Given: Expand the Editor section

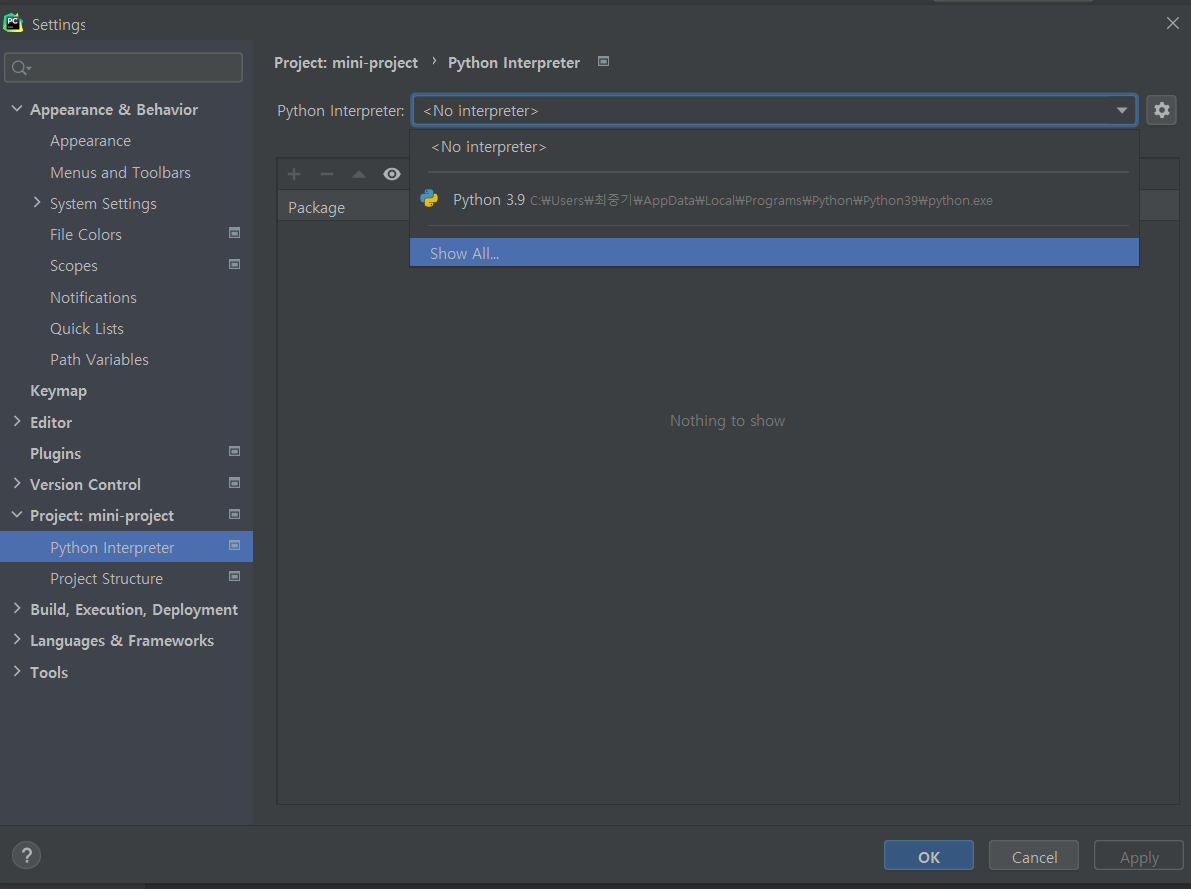Looking at the screenshot, I should pos(17,421).
